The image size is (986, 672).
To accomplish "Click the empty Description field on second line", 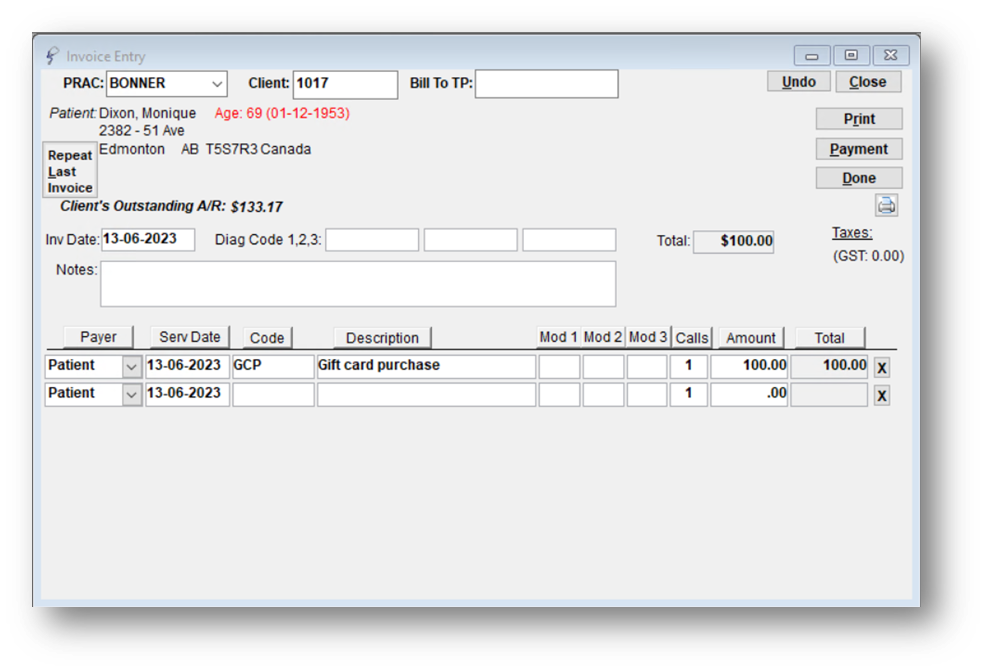I will tap(426, 395).
